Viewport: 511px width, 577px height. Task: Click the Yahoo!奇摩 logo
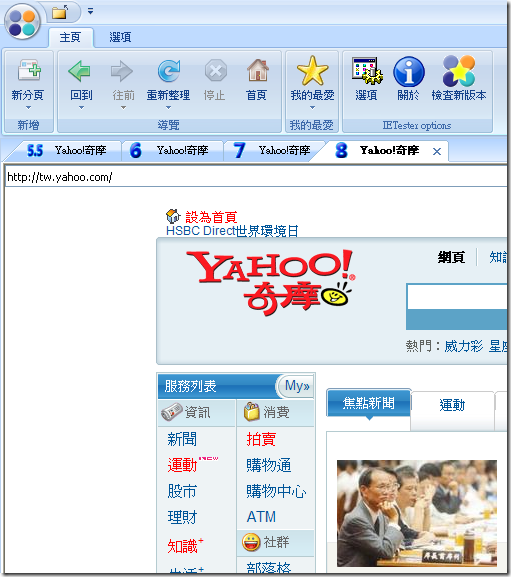270,283
